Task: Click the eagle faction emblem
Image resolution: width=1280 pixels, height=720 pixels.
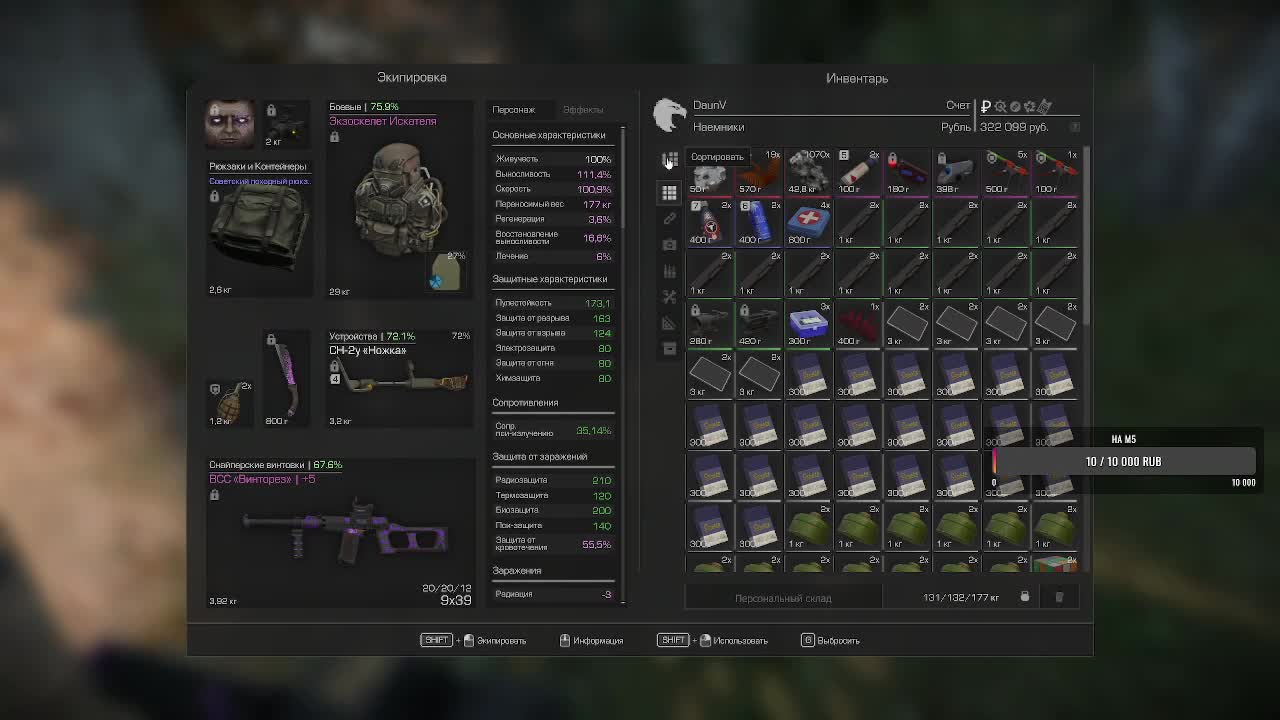Action: [669, 115]
